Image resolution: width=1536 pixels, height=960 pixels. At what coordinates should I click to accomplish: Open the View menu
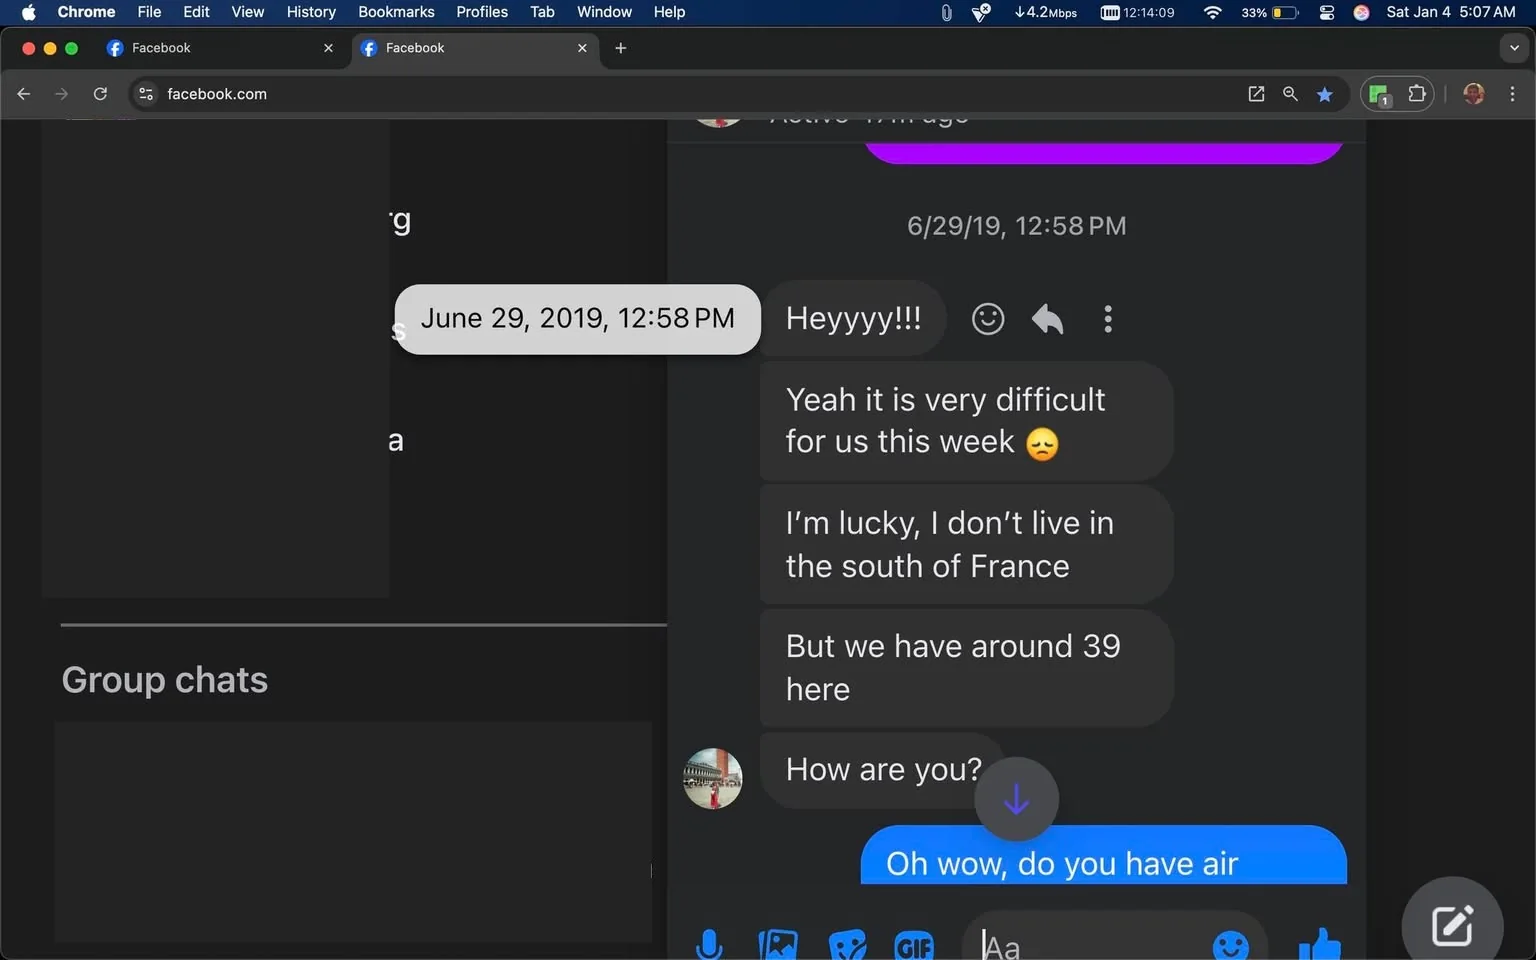247,12
